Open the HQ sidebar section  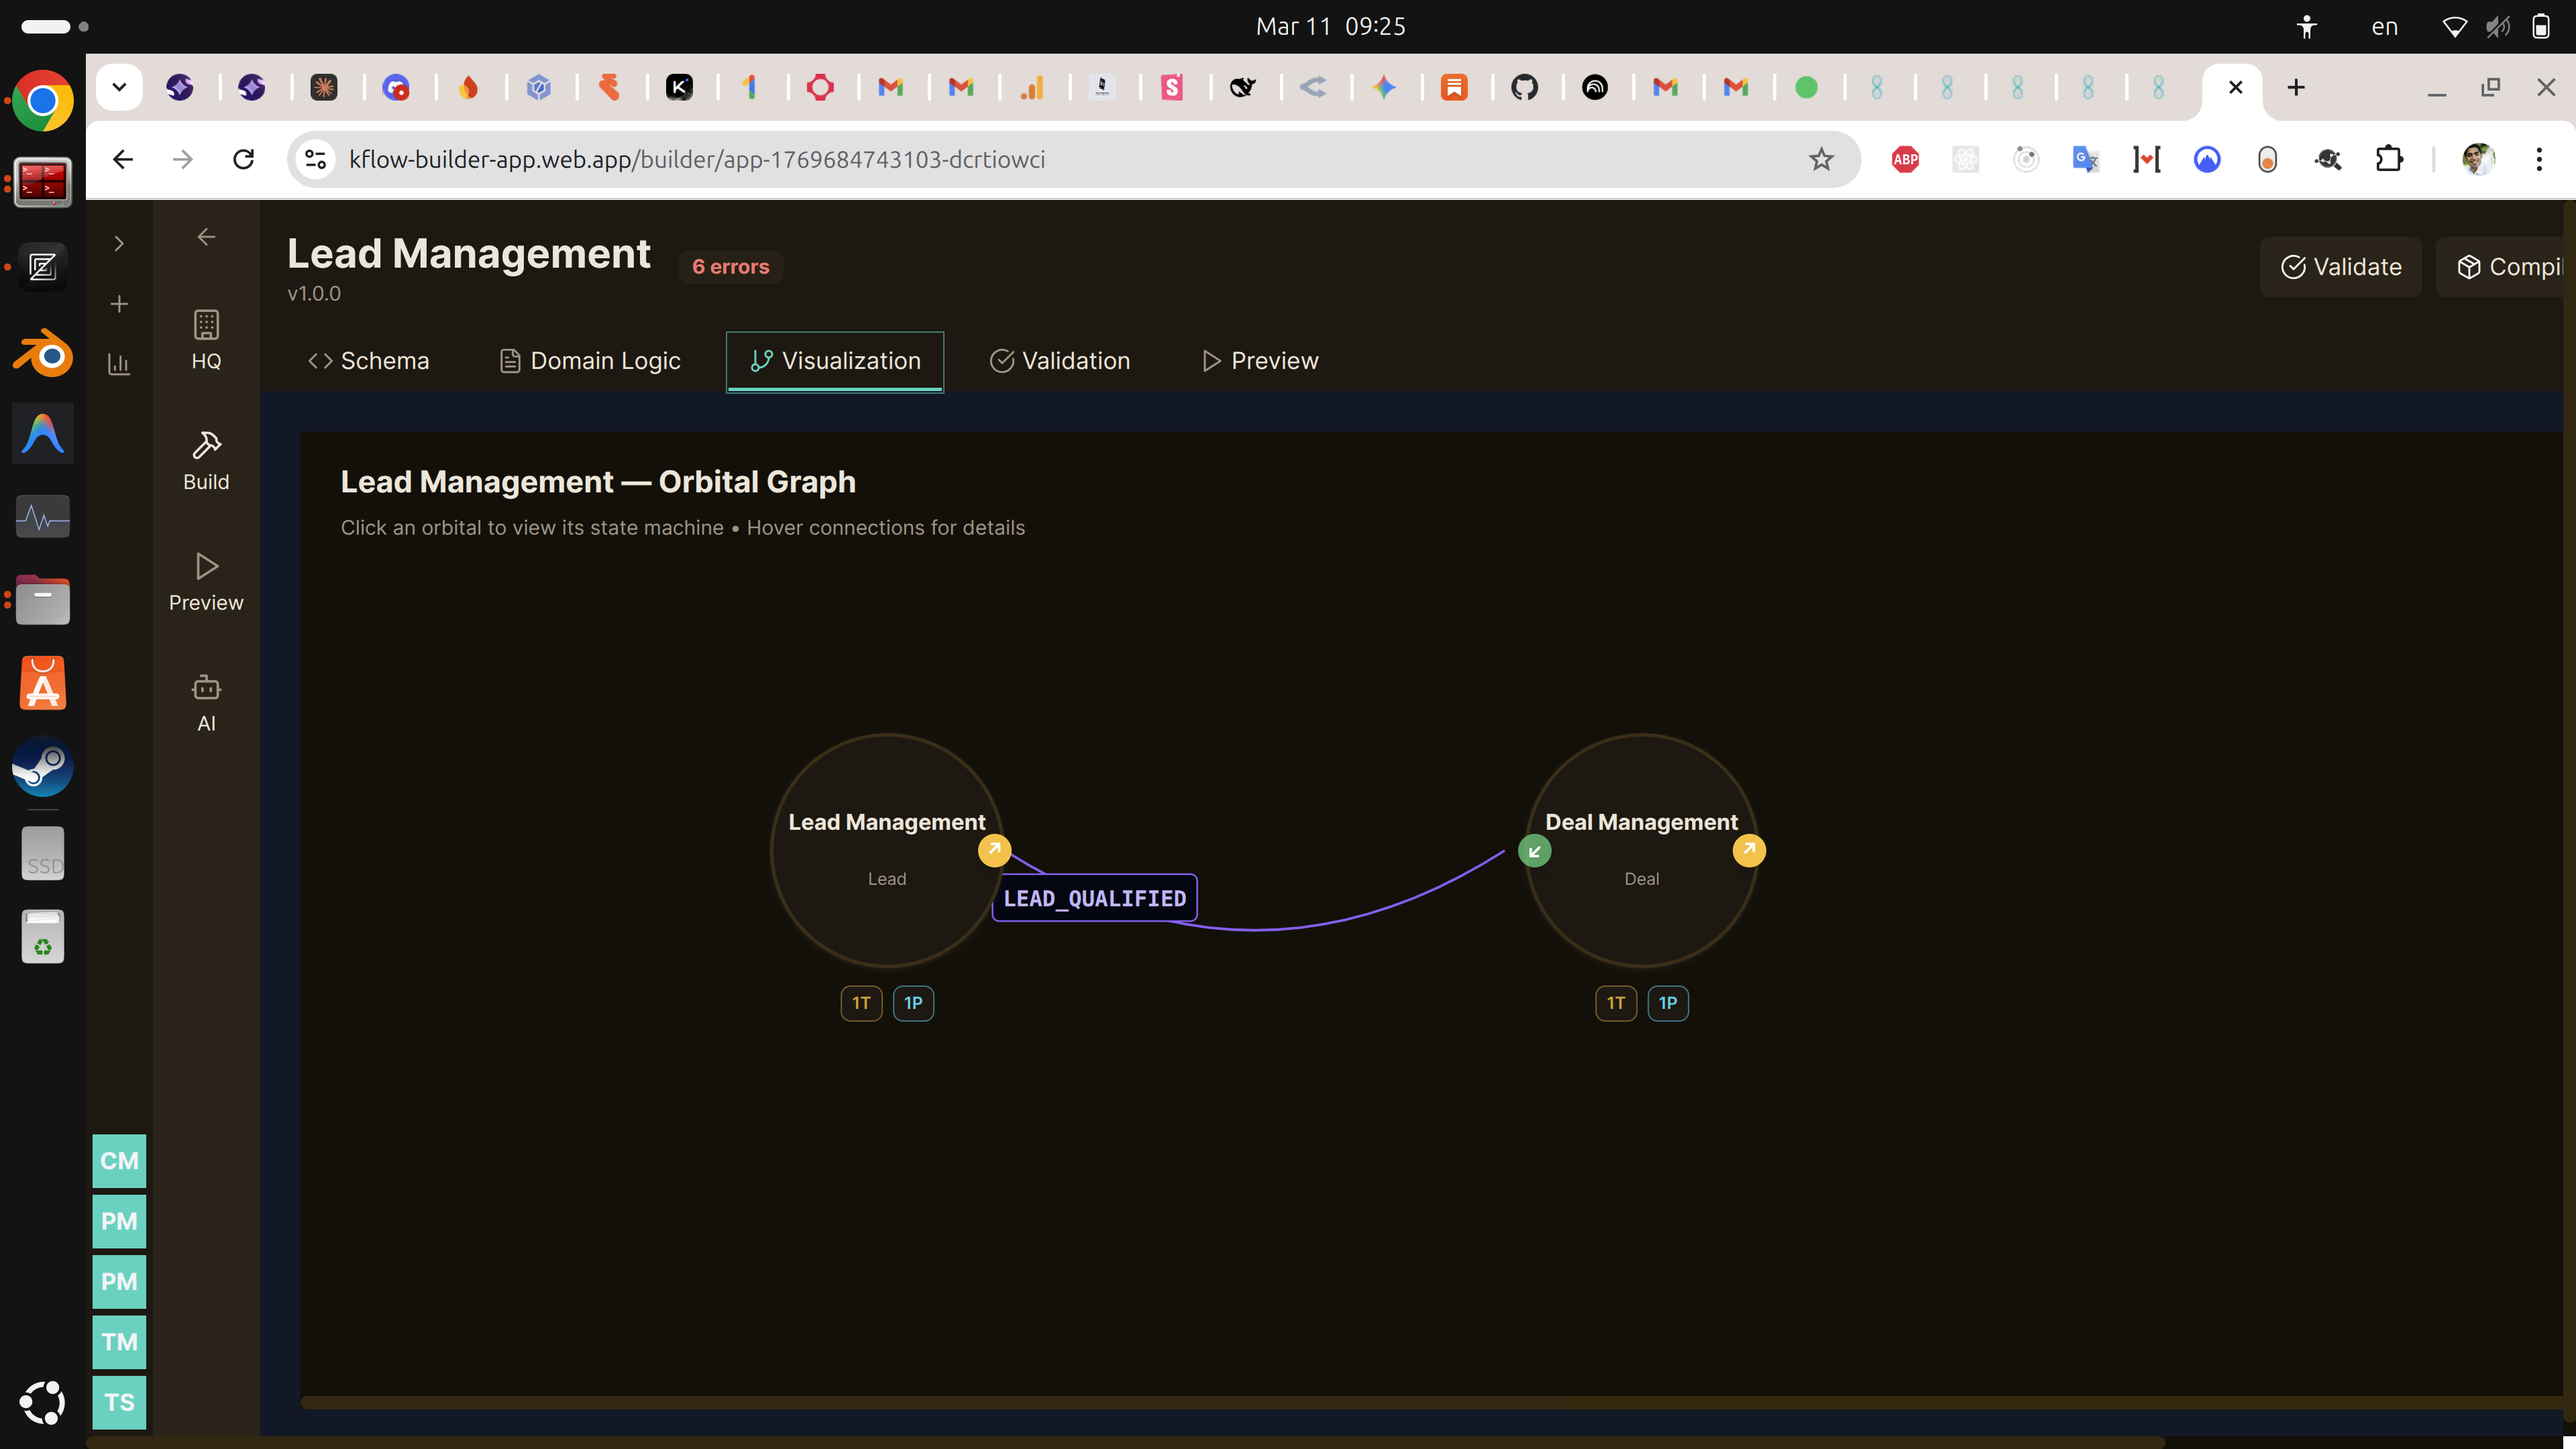(206, 340)
